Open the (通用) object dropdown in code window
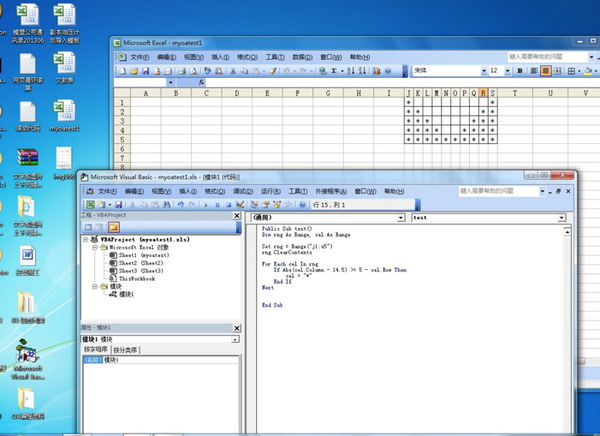This screenshot has width=600, height=436. click(x=401, y=218)
